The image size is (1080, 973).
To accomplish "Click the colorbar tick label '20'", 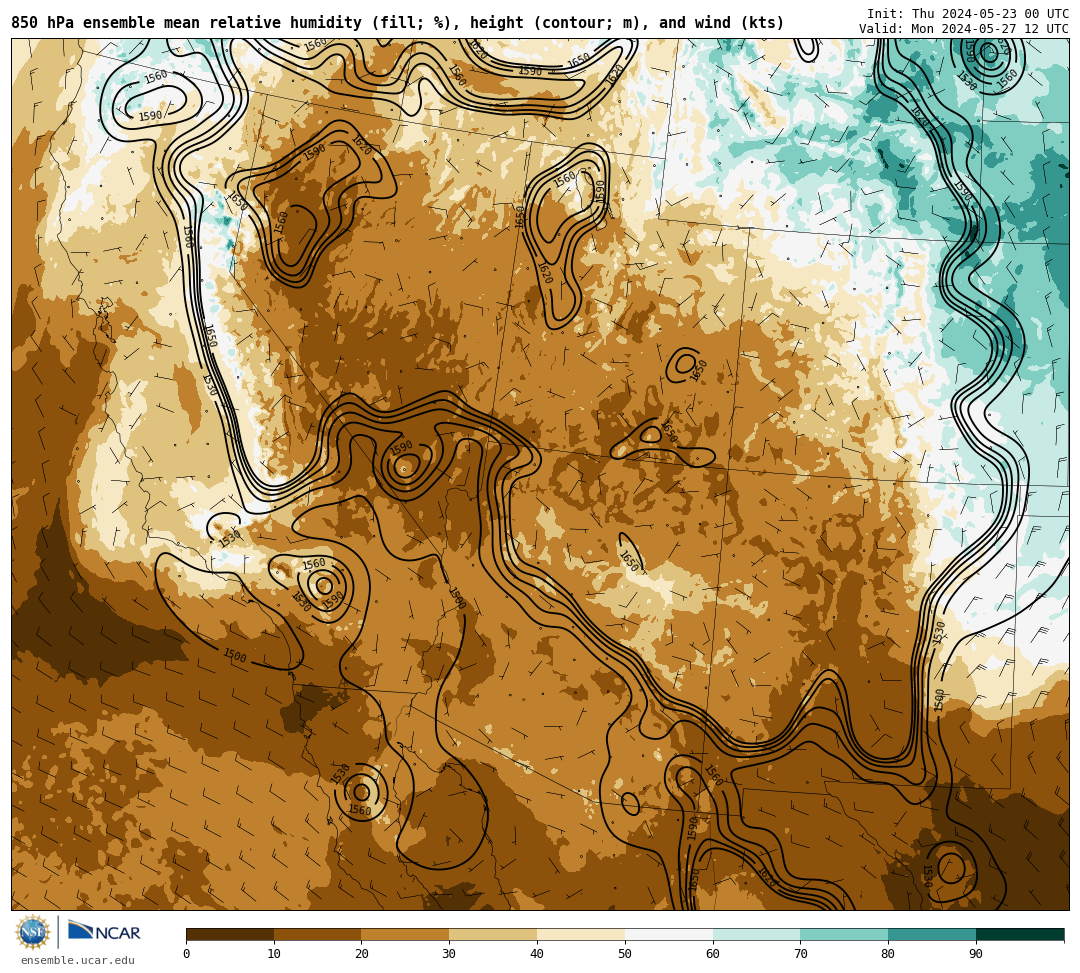I will coord(362,954).
